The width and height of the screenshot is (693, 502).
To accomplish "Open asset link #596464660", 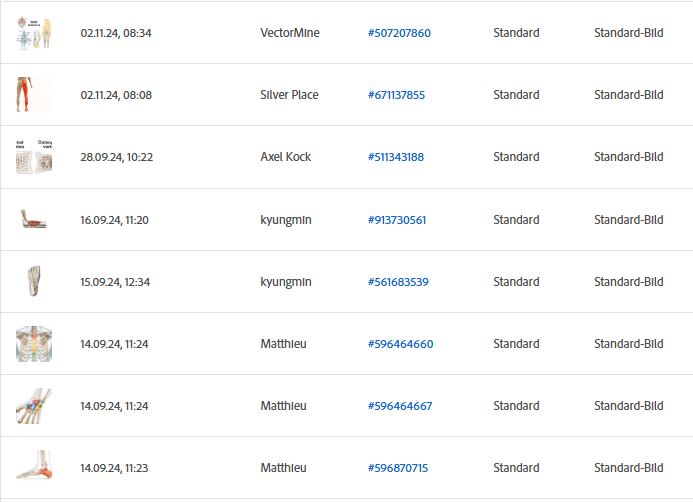I will pyautogui.click(x=400, y=344).
